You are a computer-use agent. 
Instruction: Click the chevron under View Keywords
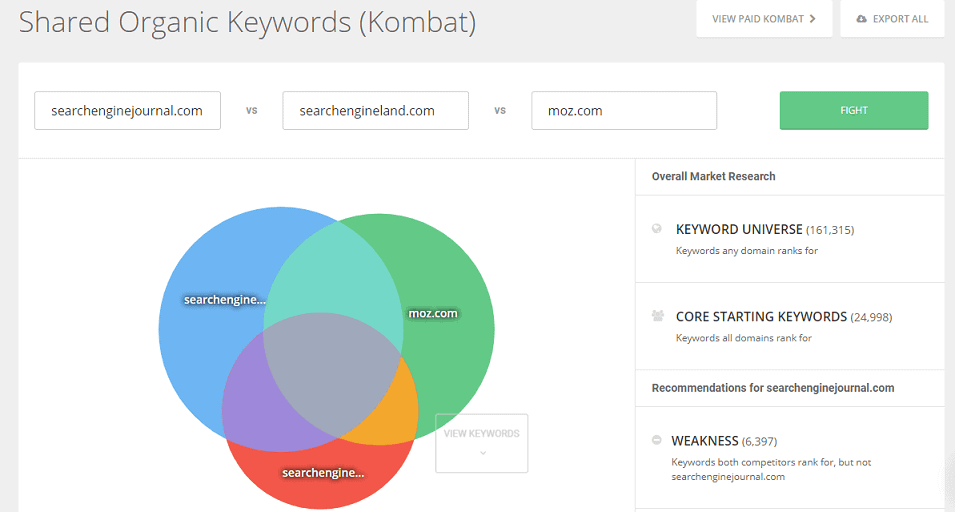point(483,453)
